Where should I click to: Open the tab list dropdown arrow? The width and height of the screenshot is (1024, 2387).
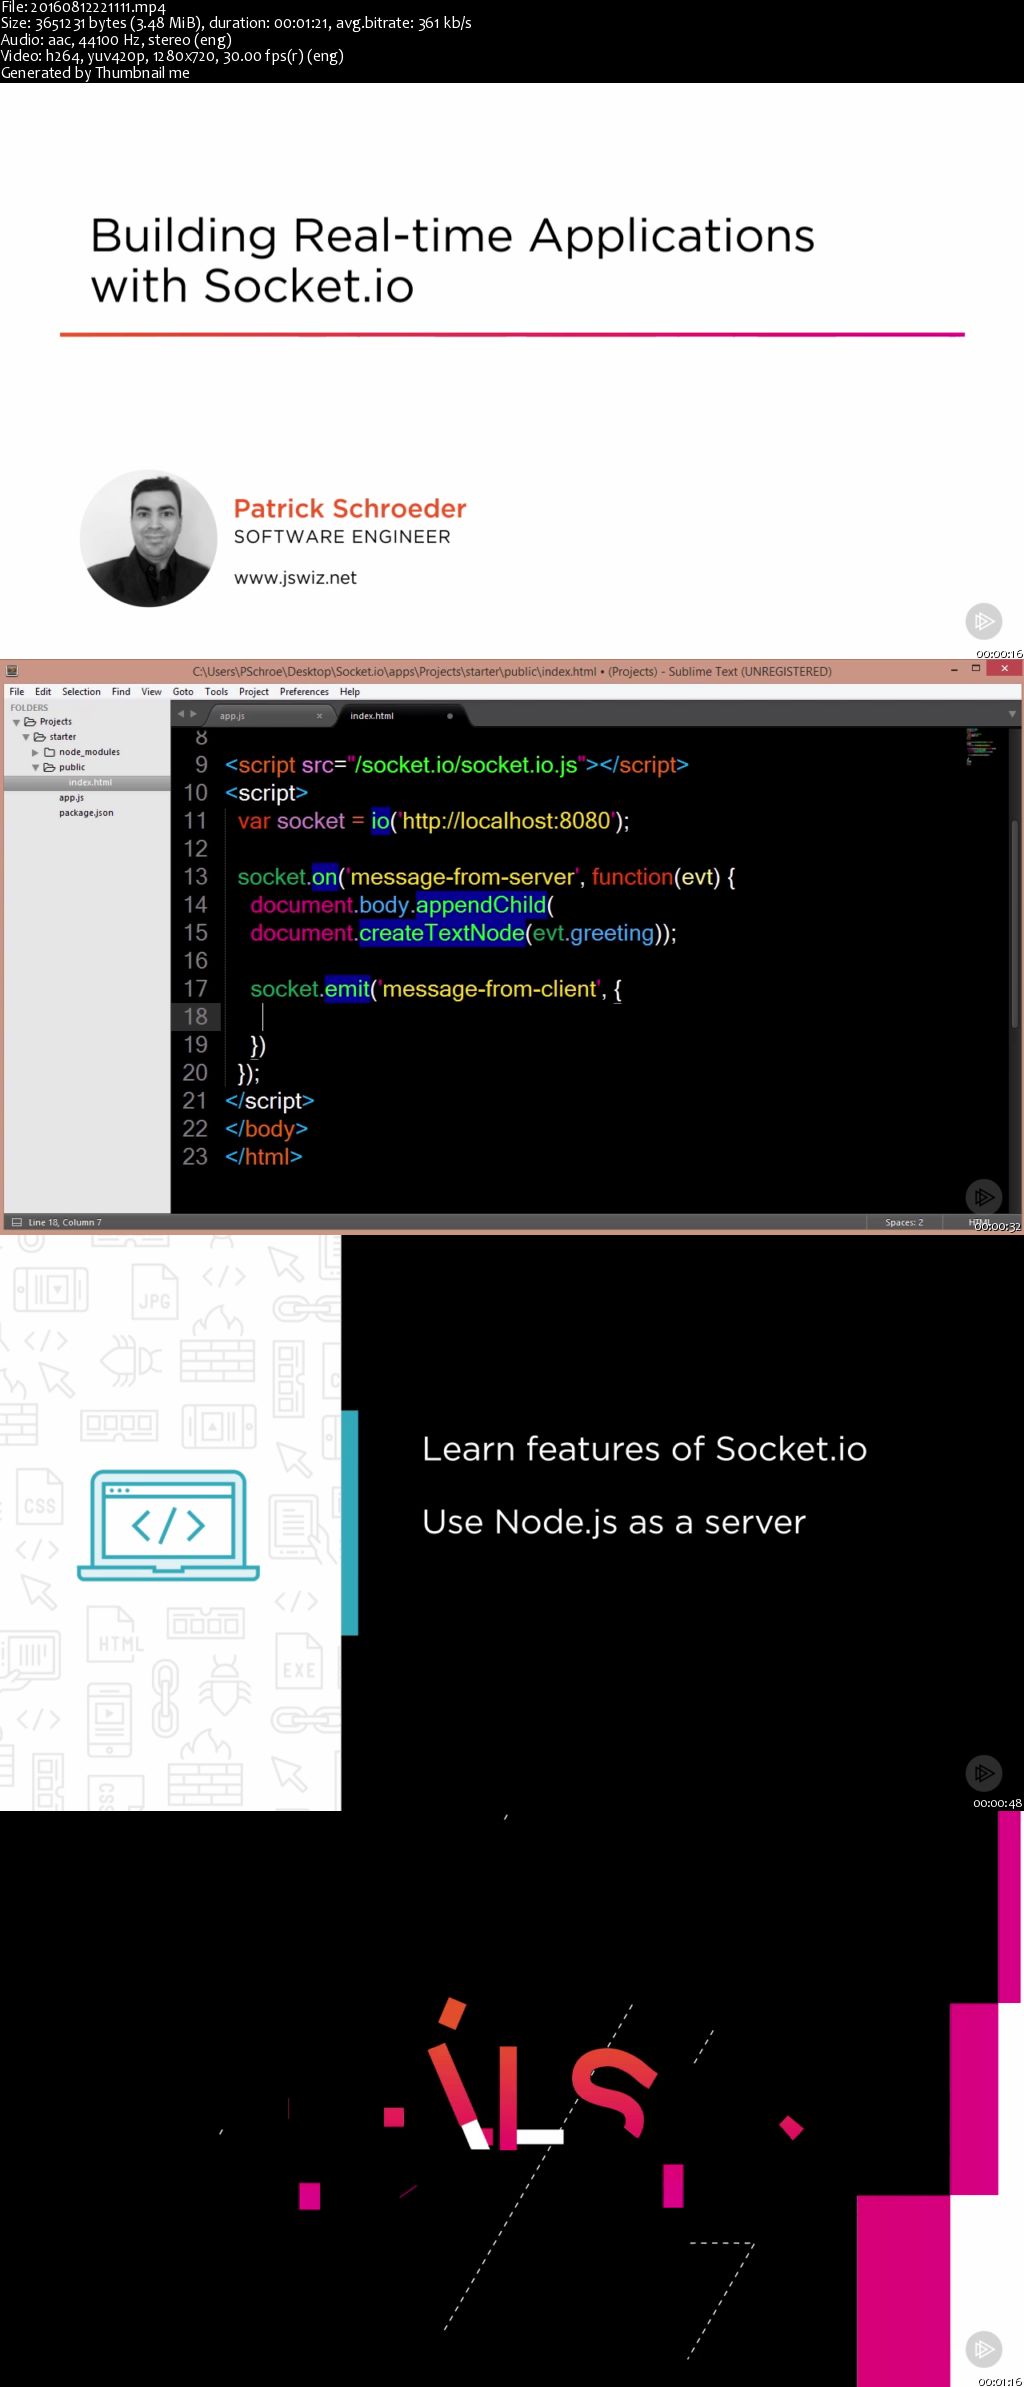pos(1012,714)
